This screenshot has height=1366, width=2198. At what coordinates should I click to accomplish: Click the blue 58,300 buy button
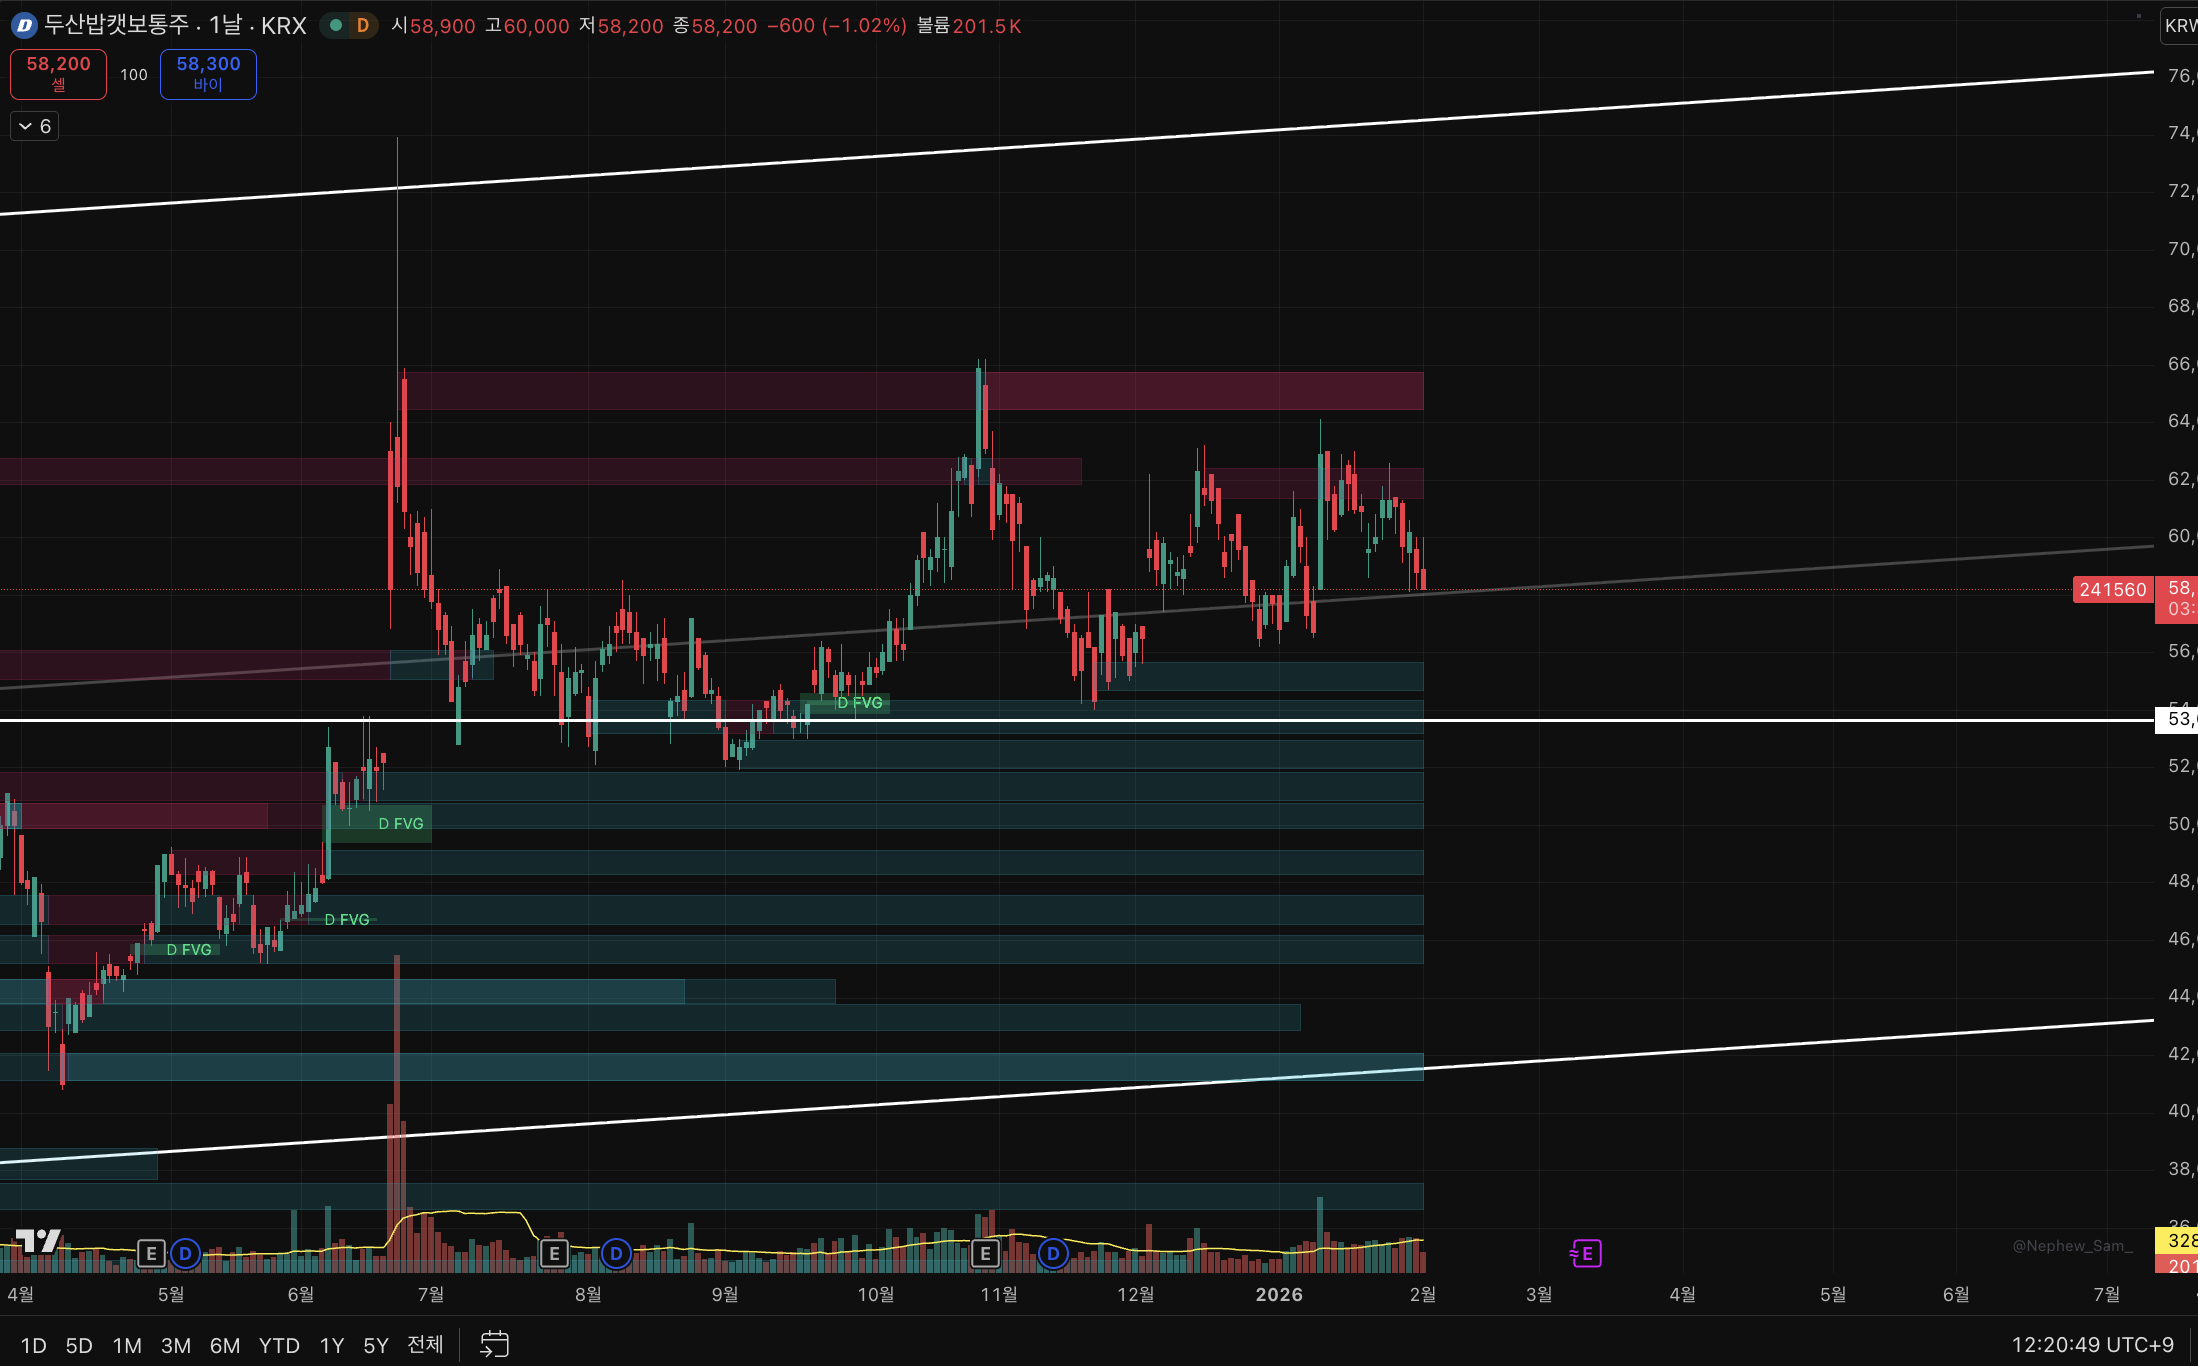coord(208,74)
